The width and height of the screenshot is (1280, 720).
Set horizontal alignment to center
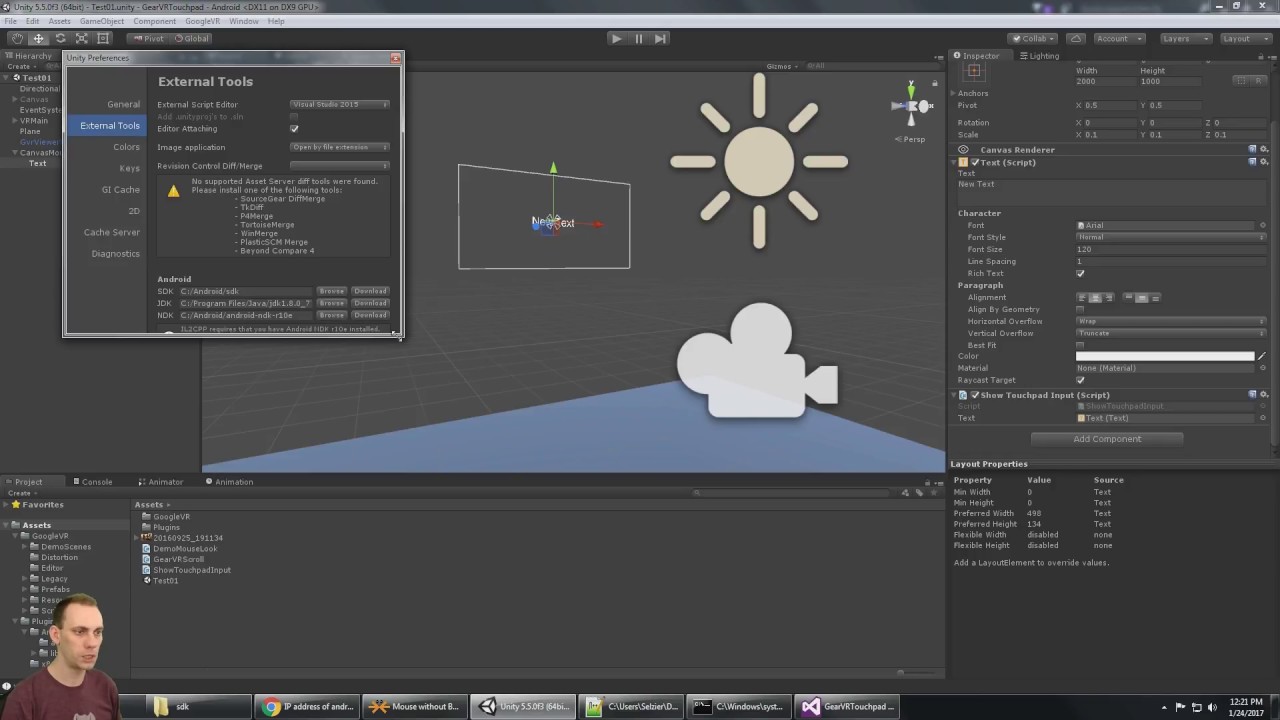click(x=1095, y=297)
